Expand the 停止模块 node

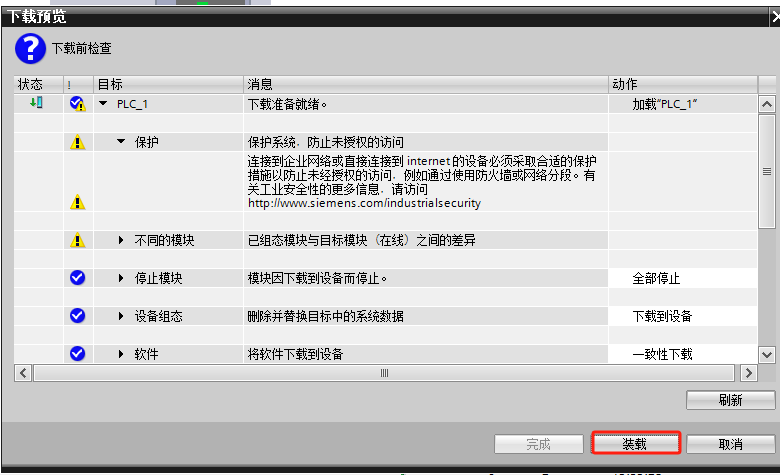point(121,278)
